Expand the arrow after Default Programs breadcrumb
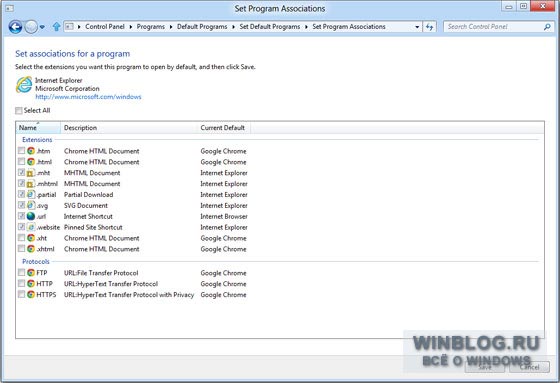The height and width of the screenshot is (383, 560). [x=233, y=27]
